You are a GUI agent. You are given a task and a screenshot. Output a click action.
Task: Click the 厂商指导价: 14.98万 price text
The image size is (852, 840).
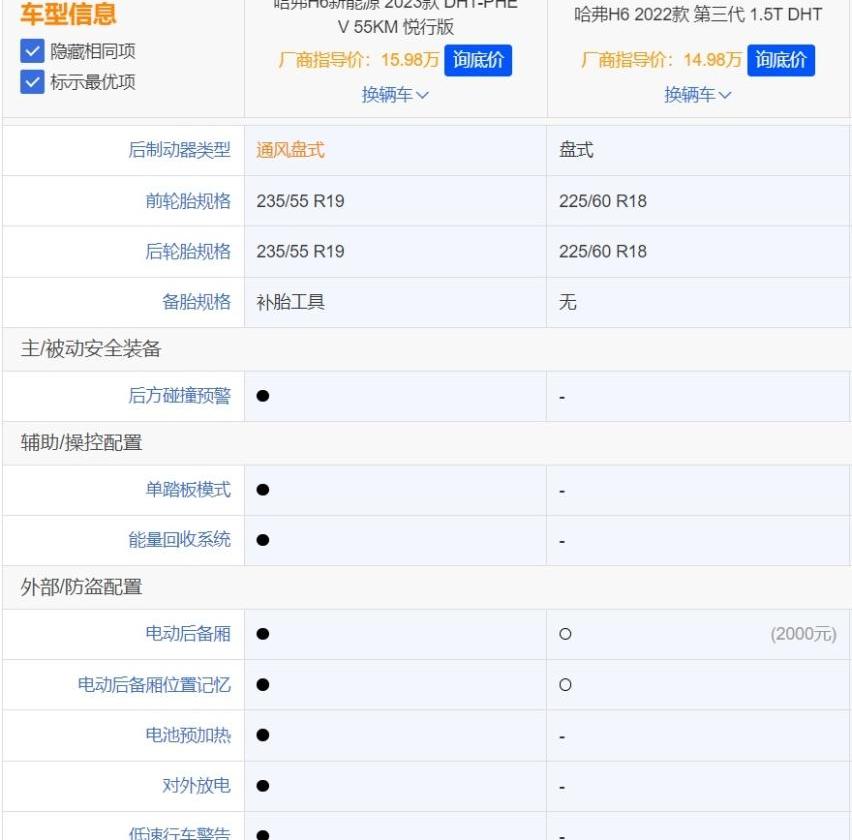click(661, 60)
